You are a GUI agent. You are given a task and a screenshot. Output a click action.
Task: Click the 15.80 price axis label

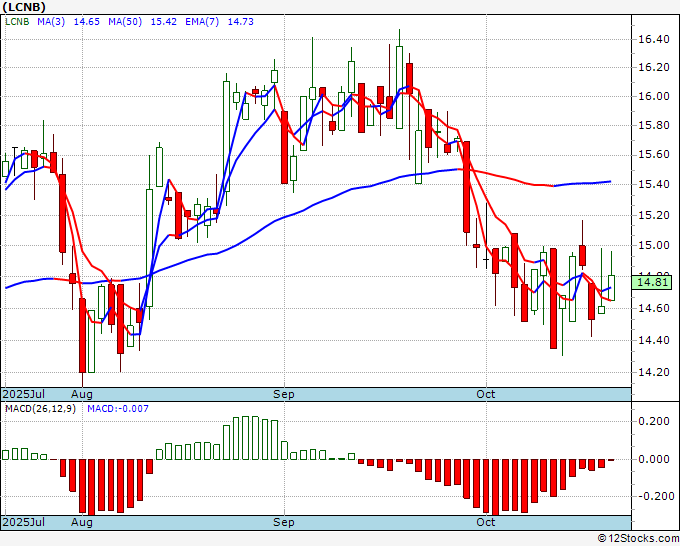(x=654, y=126)
